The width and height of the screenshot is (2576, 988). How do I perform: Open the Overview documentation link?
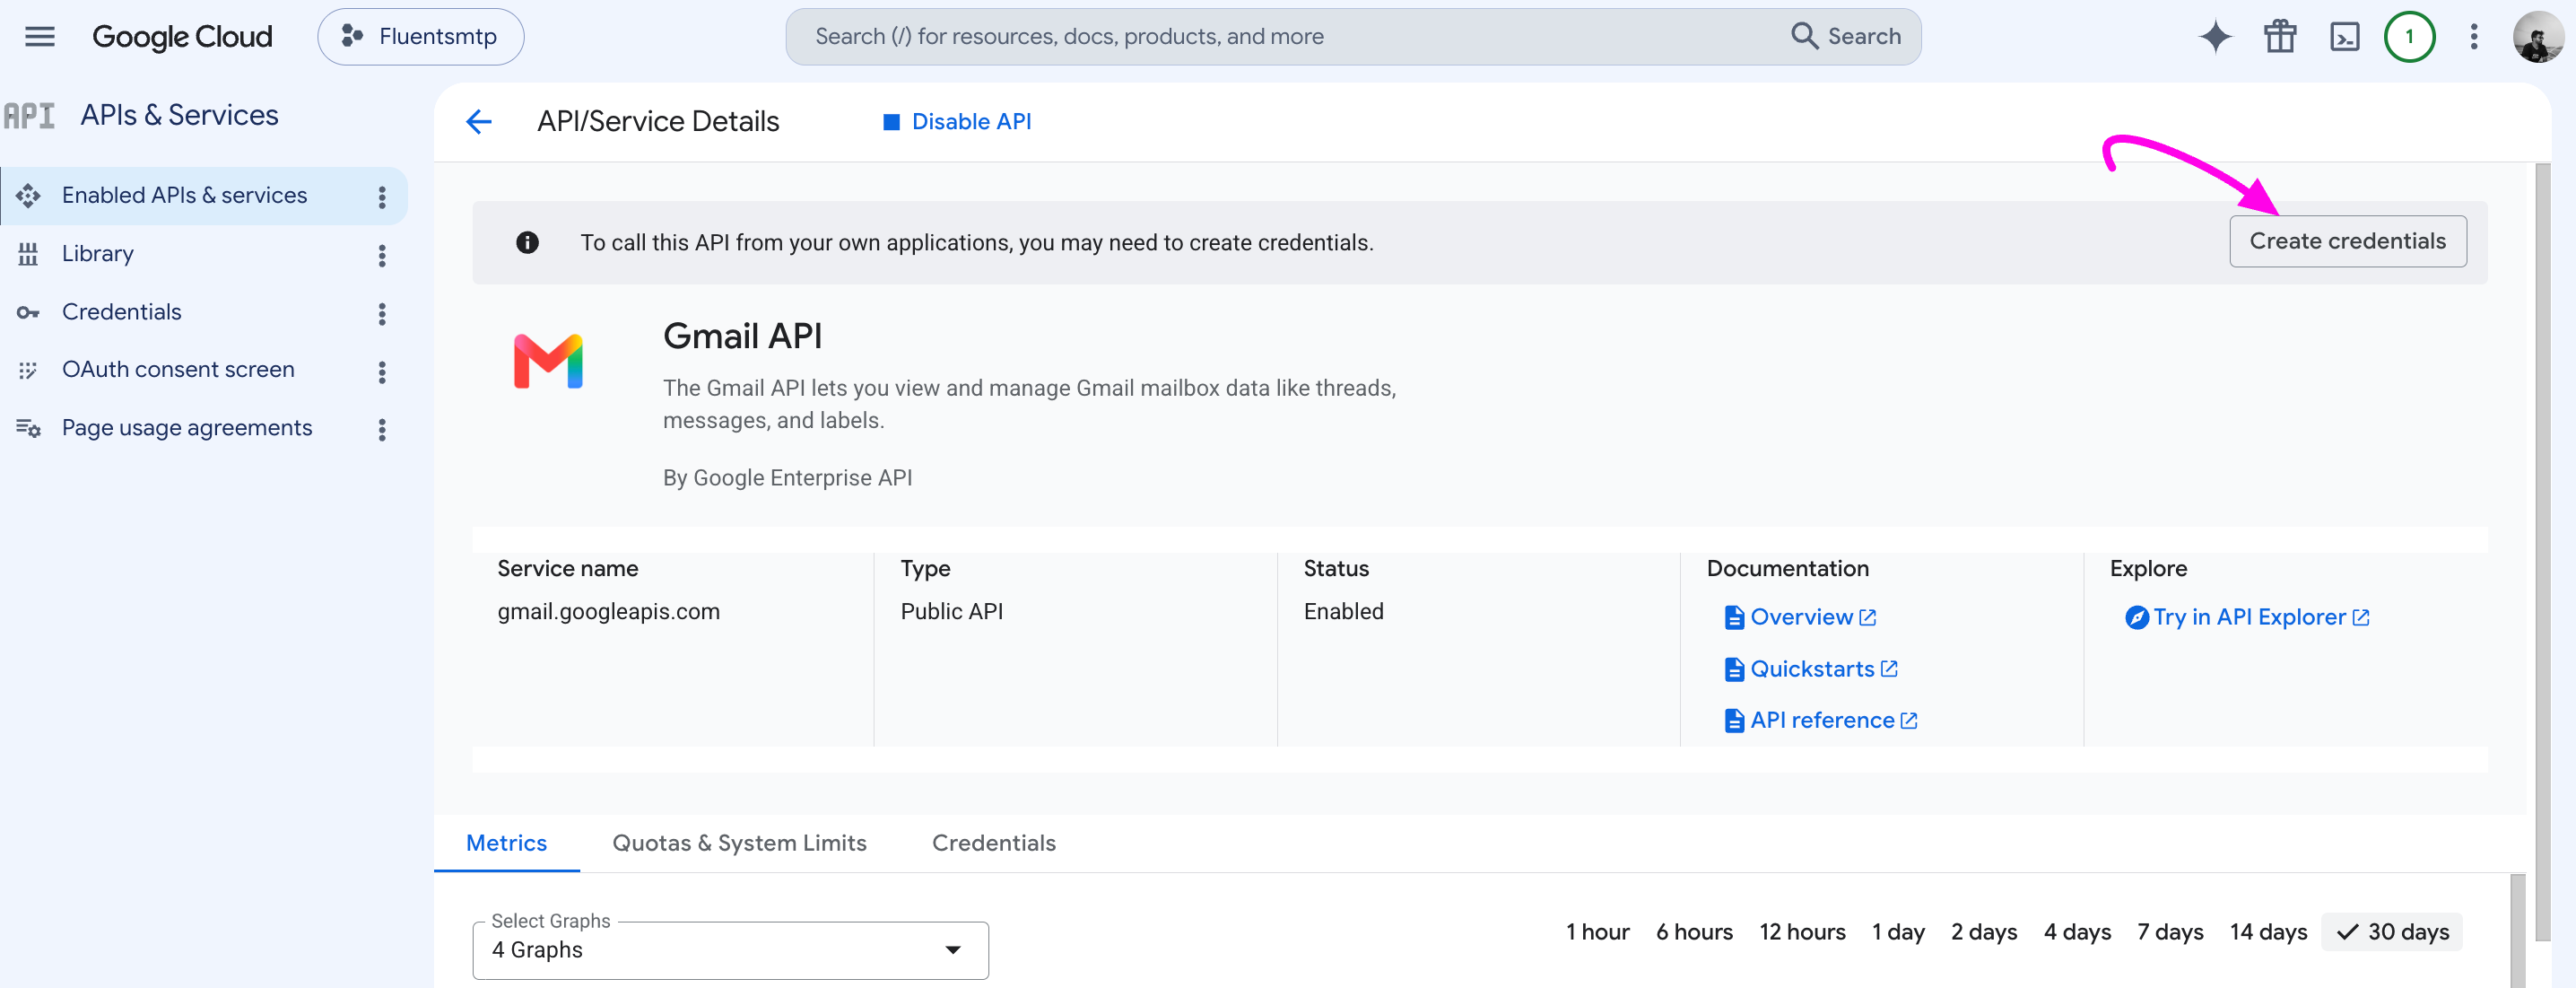pos(1801,617)
